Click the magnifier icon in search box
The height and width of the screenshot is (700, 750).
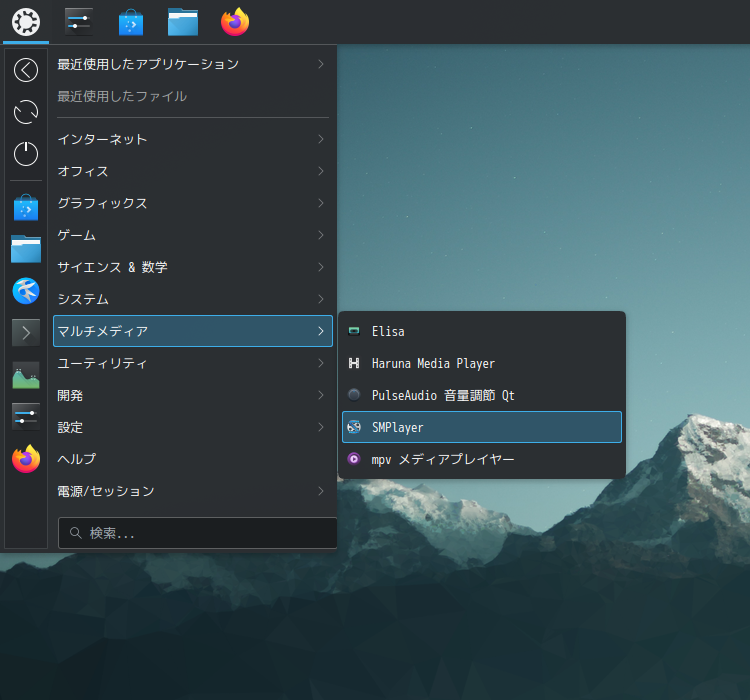(76, 533)
